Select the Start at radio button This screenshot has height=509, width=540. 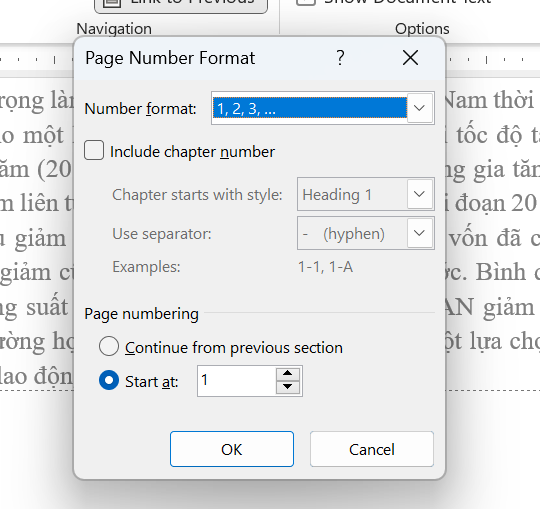coord(109,380)
